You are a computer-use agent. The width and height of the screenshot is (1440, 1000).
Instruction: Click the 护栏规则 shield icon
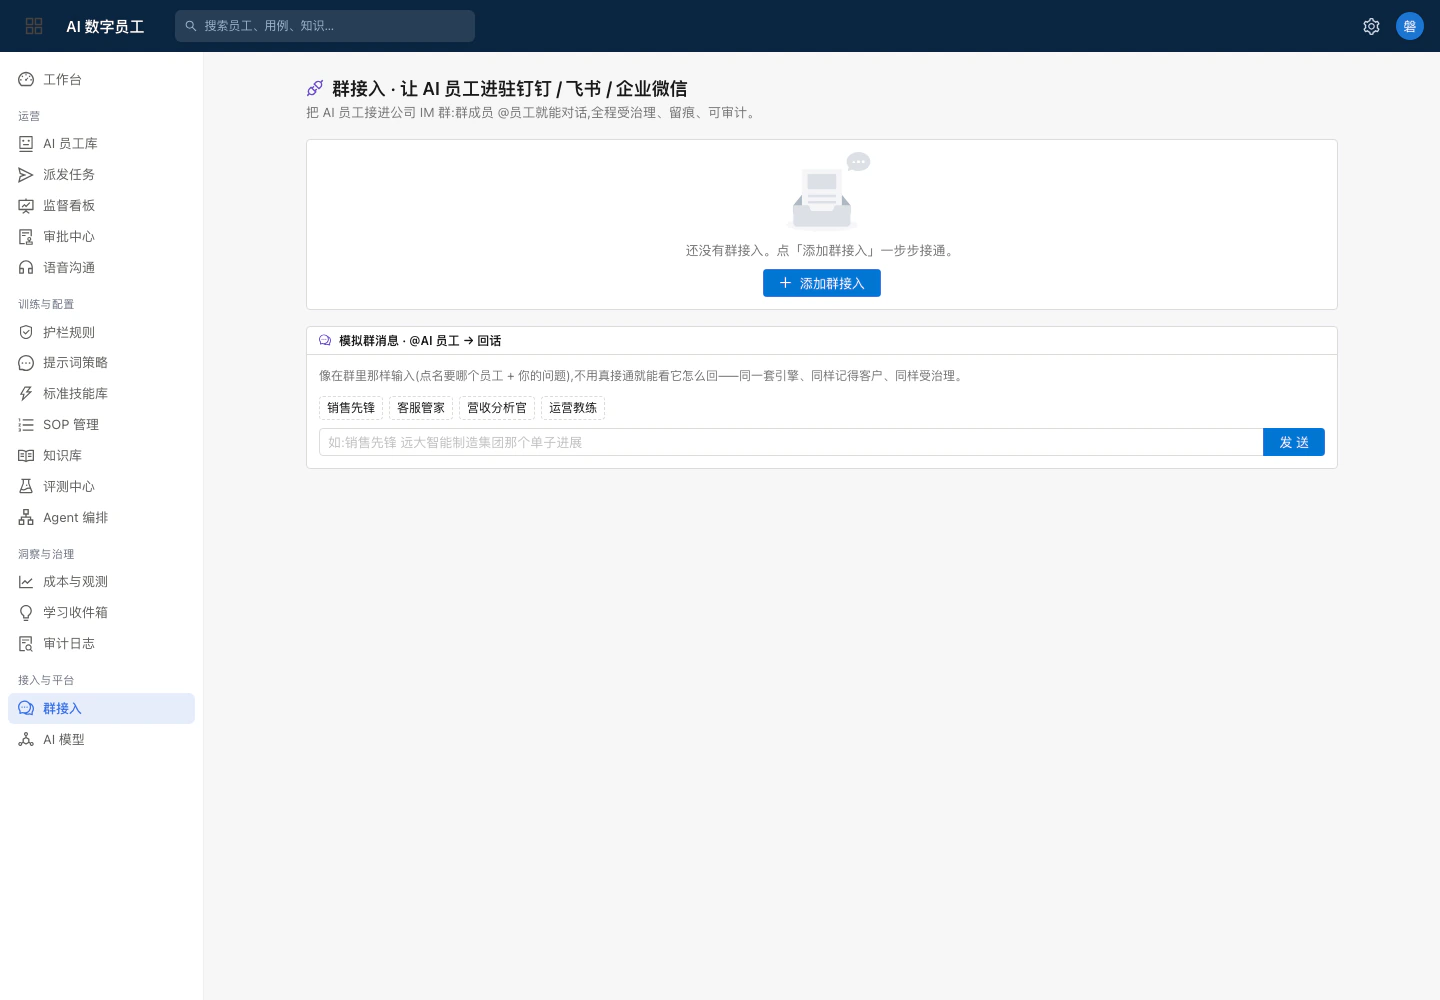click(26, 332)
